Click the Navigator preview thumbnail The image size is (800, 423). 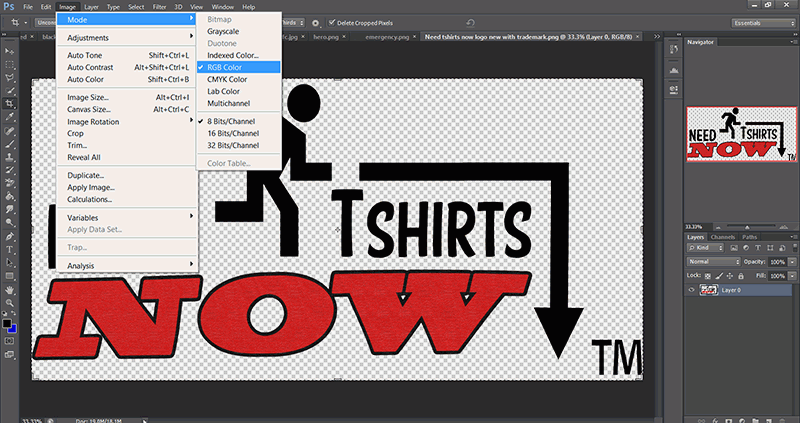point(741,134)
